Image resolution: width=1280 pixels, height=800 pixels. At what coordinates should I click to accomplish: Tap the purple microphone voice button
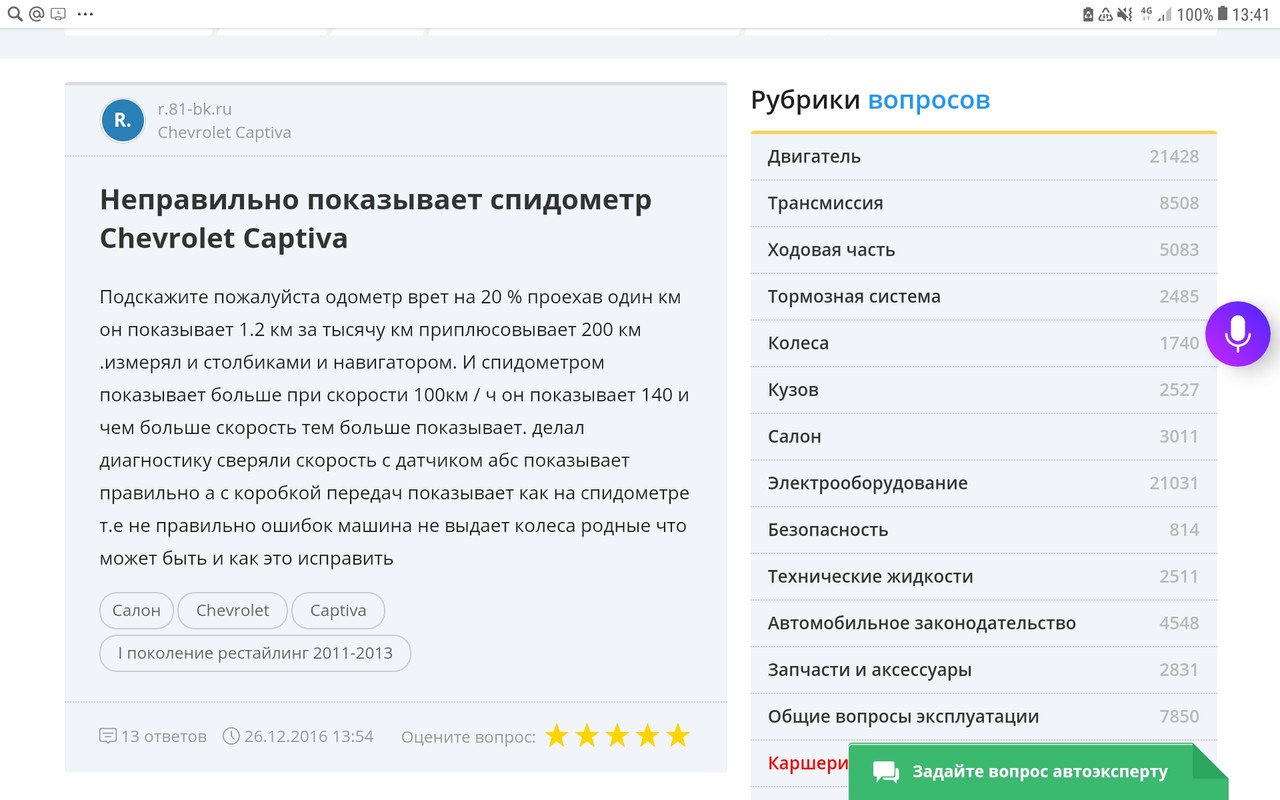(x=1238, y=334)
